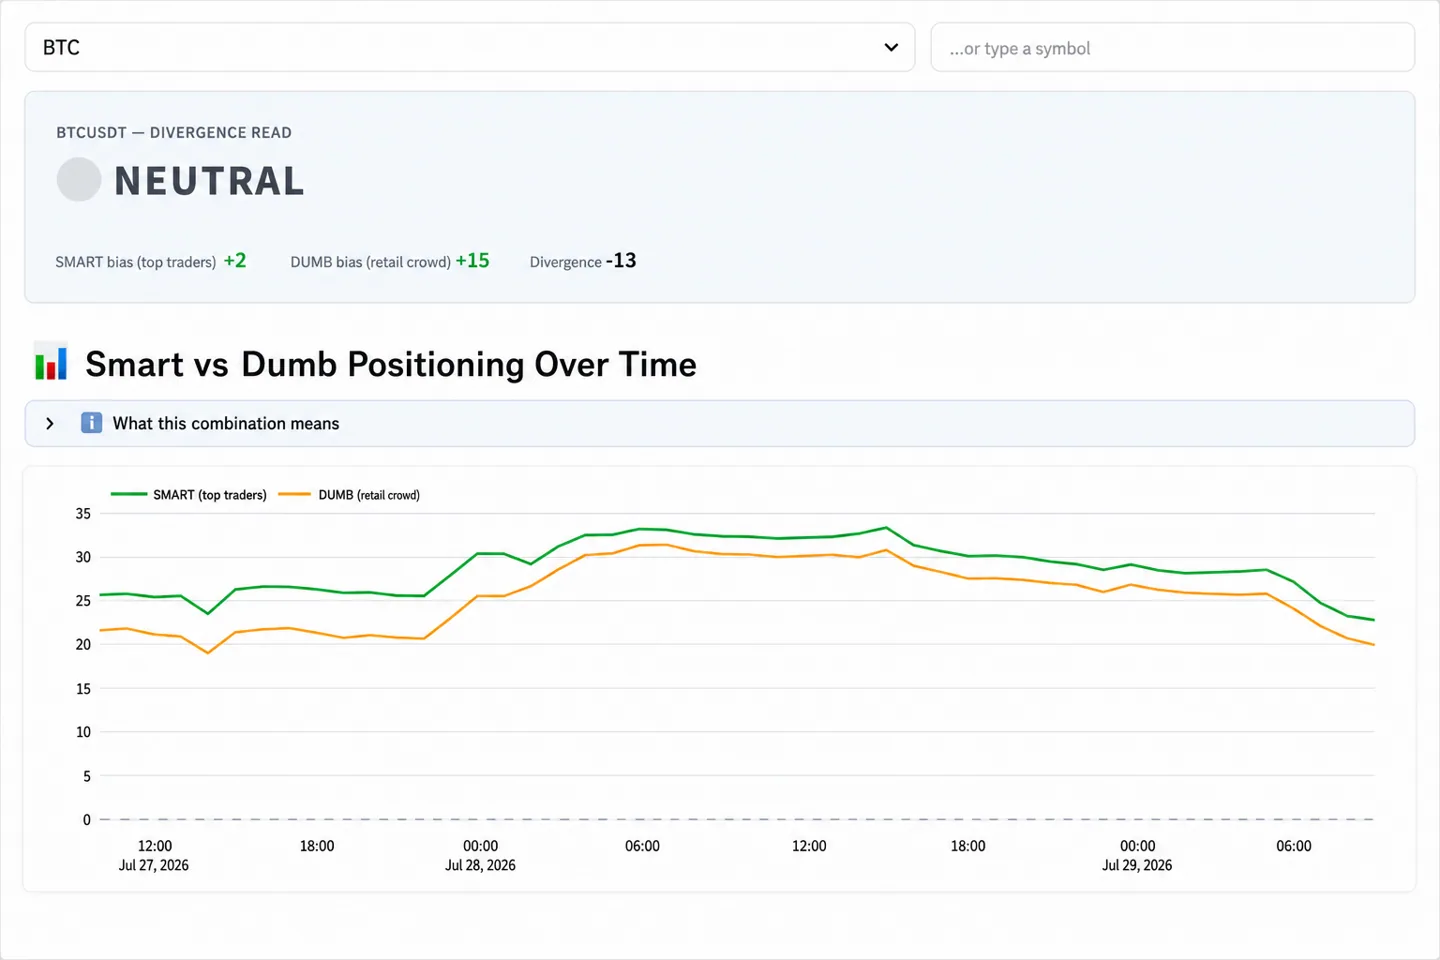Click the green SMART legend line swatch
Screen dimensions: 1440x960
pos(129,494)
